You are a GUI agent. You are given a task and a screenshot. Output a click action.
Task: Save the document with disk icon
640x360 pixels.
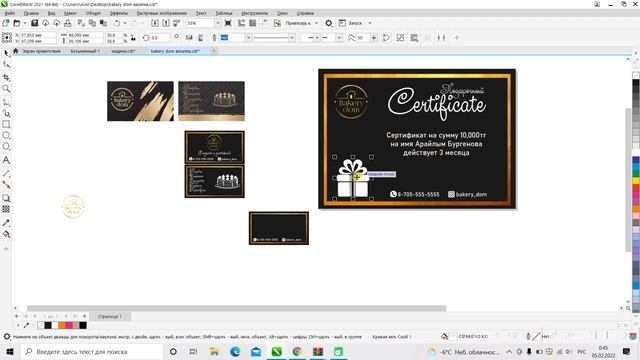click(x=35, y=23)
